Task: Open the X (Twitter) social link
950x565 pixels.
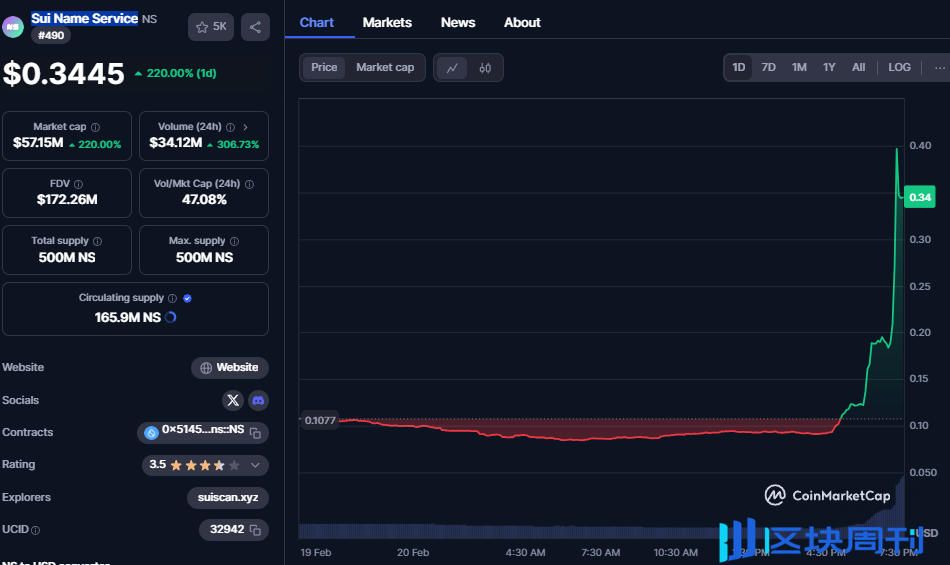Action: coord(233,400)
